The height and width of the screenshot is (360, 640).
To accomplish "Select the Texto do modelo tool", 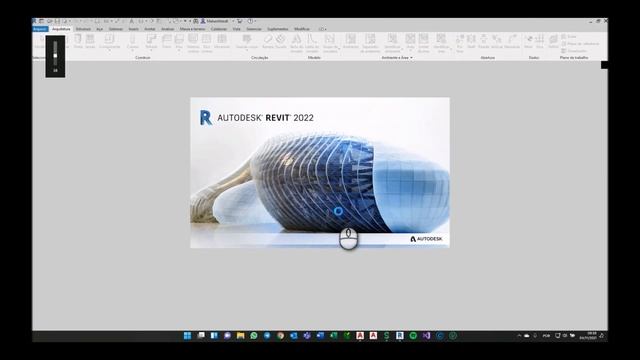I will pyautogui.click(x=297, y=43).
